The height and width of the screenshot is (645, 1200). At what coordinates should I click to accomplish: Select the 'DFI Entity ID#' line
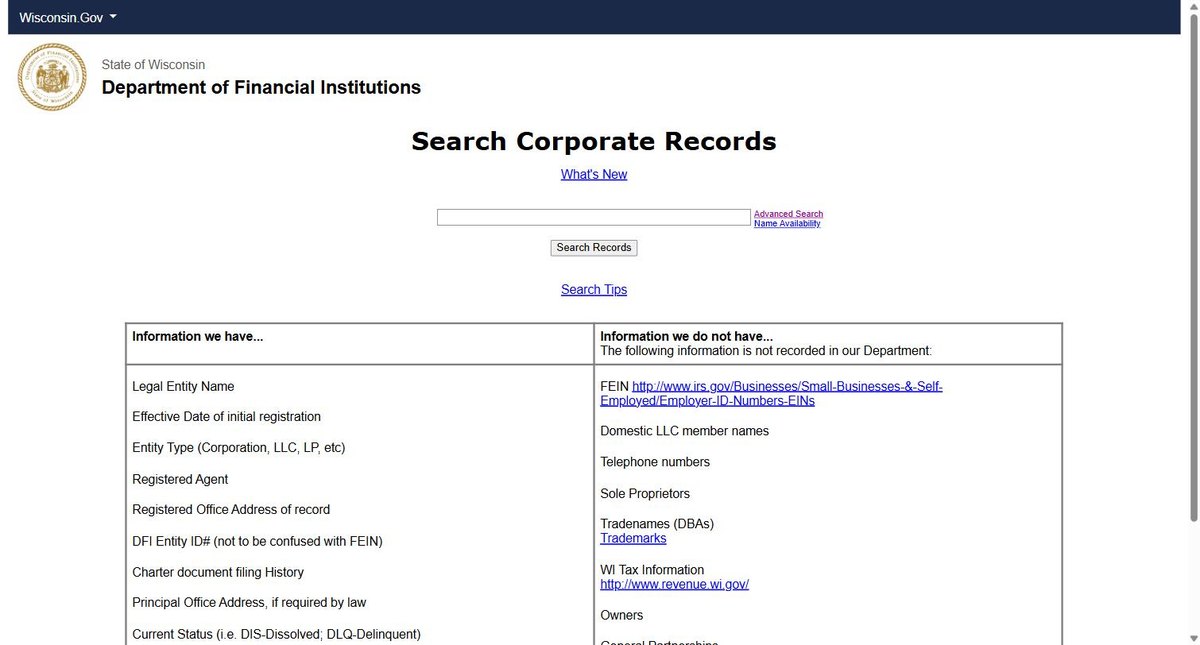(257, 541)
